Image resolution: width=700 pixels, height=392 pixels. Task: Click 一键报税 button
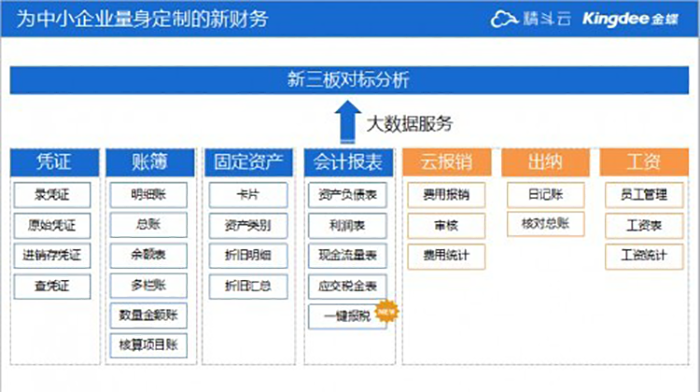point(348,316)
